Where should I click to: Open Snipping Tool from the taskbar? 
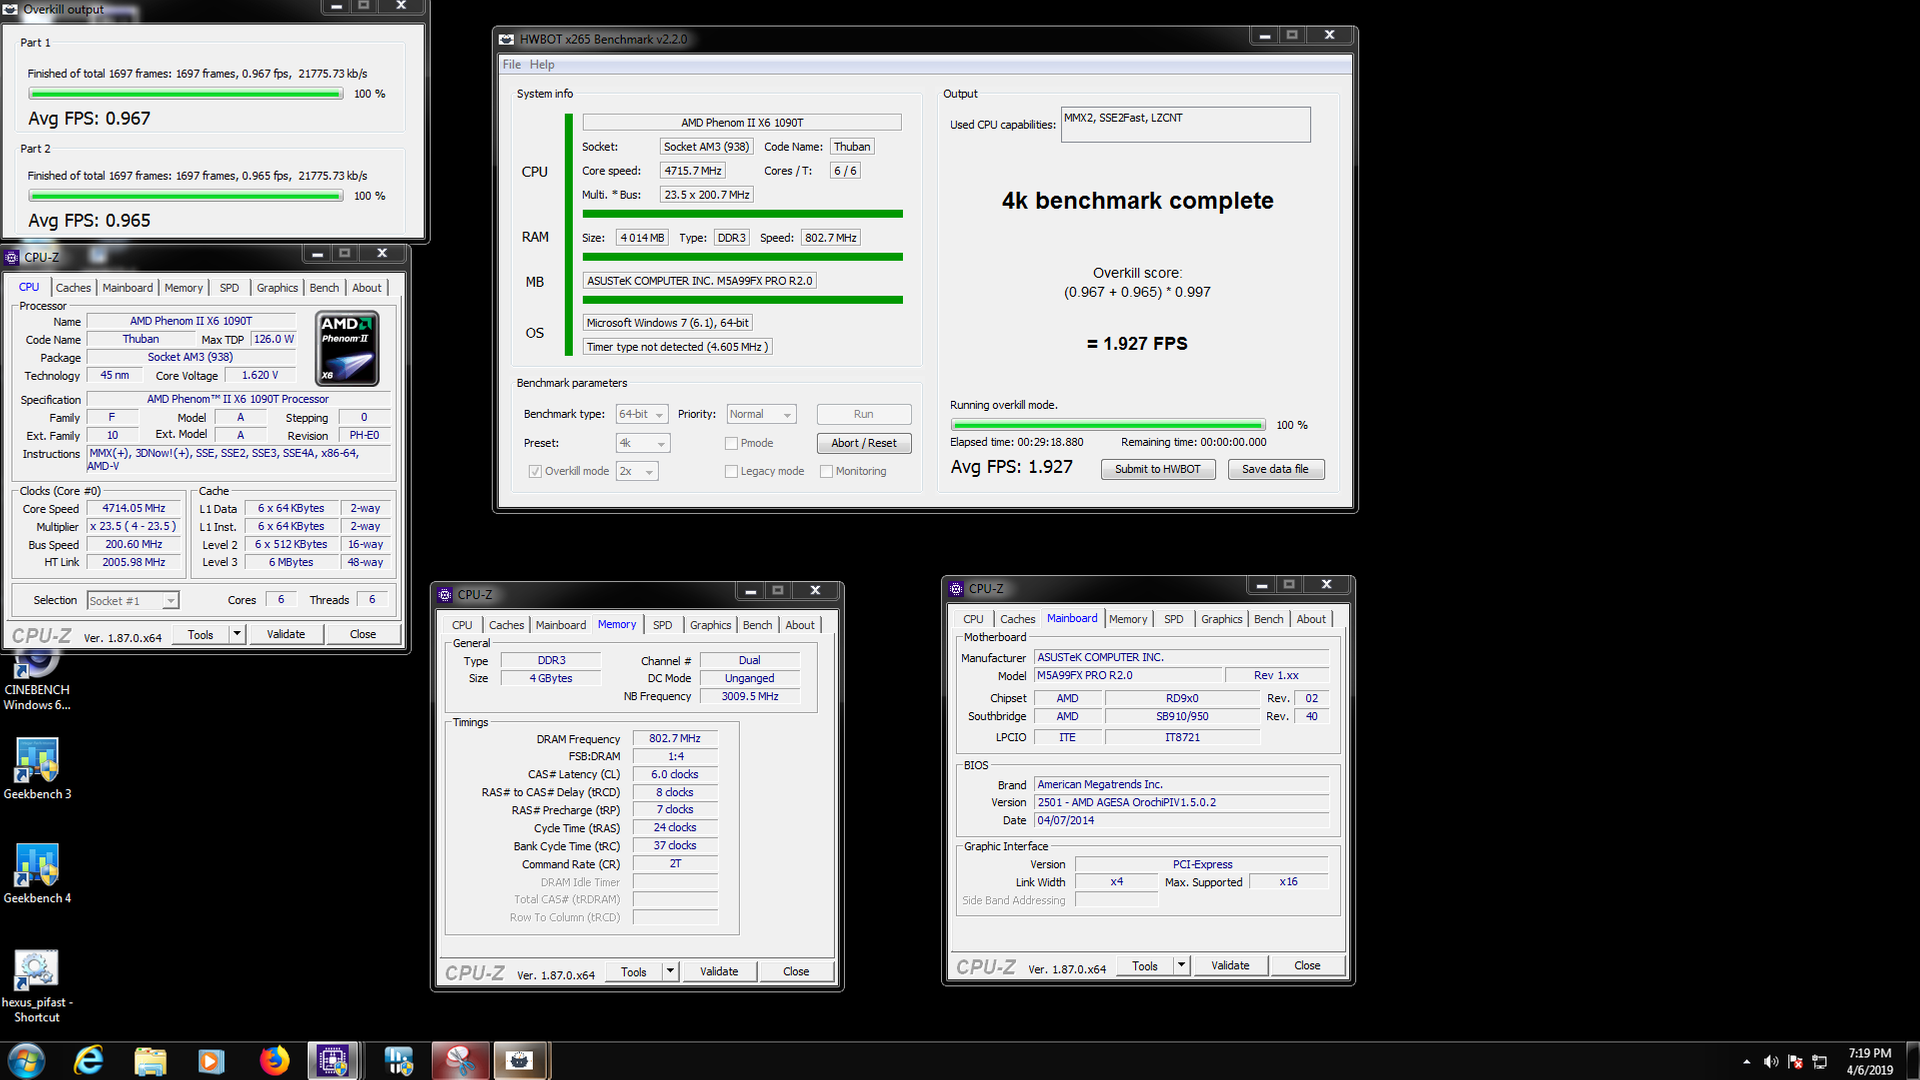(x=460, y=1060)
